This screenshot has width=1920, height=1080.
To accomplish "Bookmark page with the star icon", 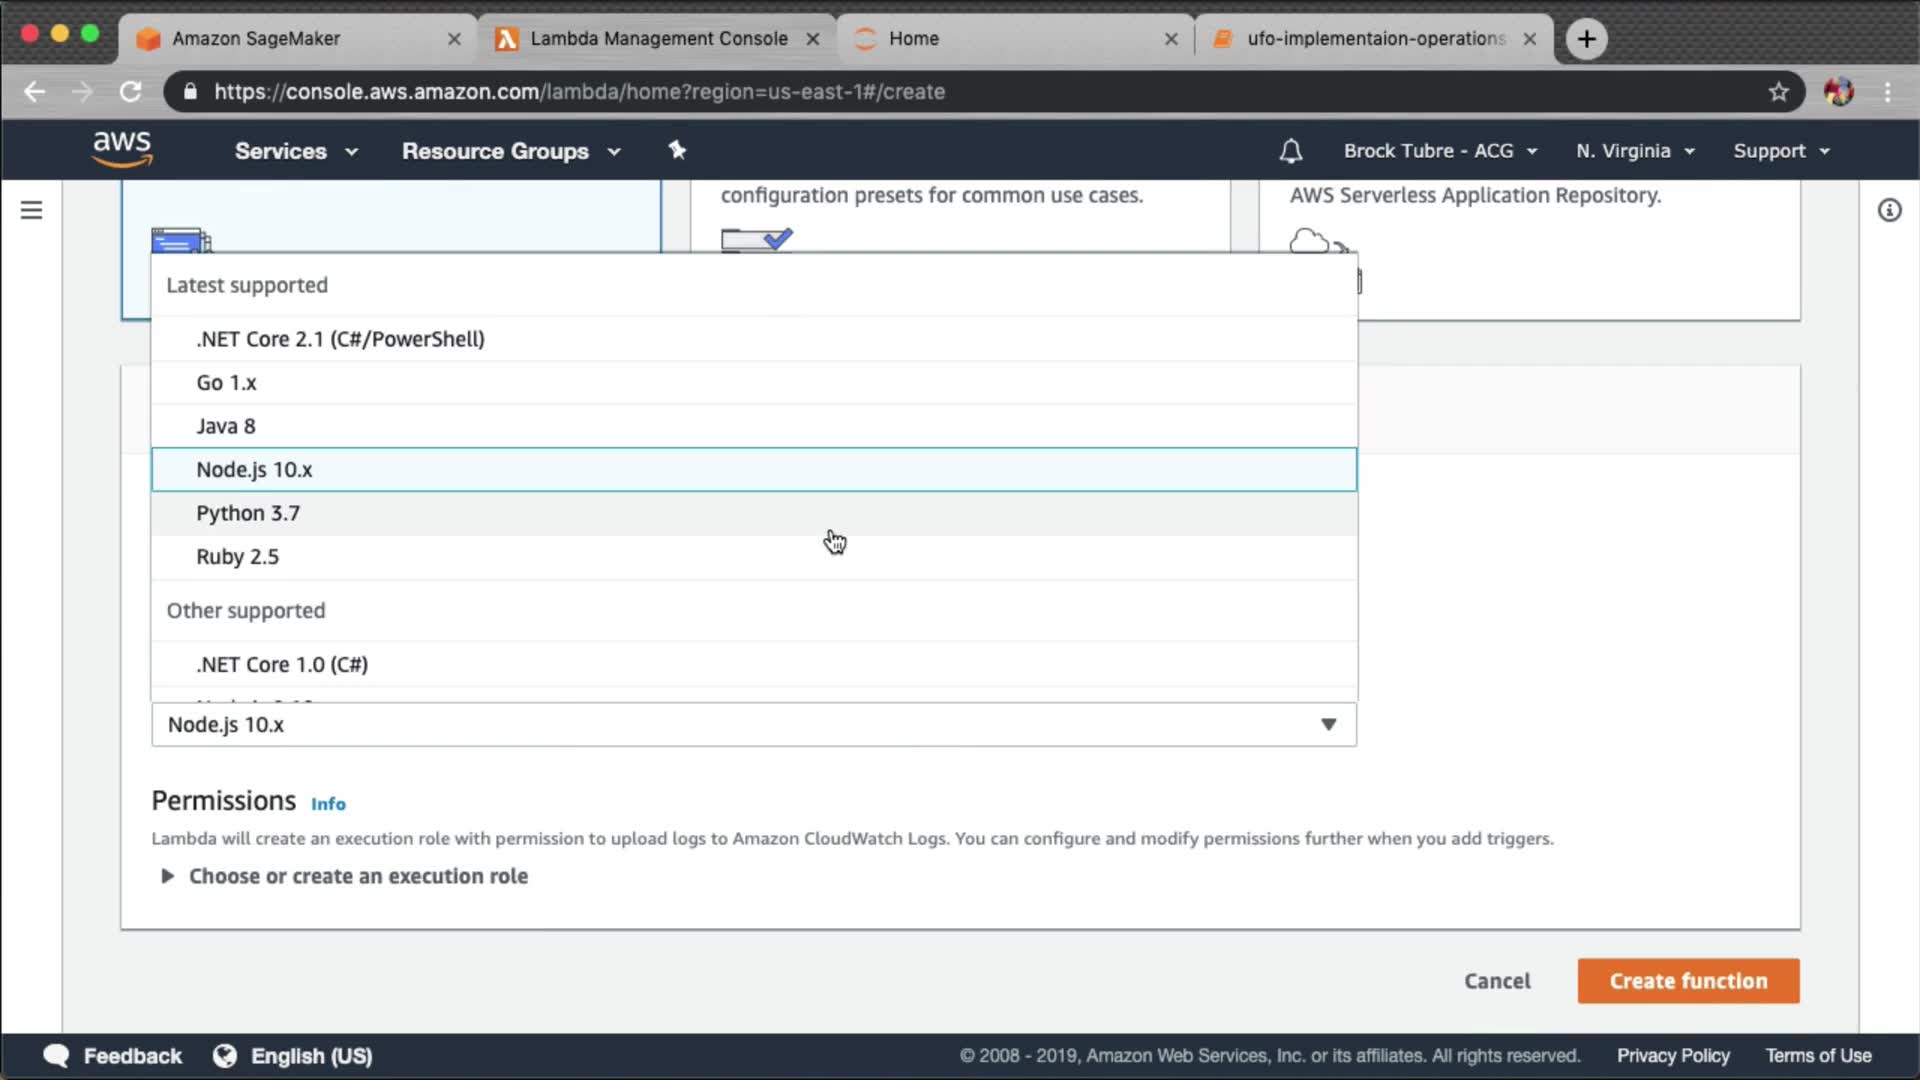I will point(1778,92).
